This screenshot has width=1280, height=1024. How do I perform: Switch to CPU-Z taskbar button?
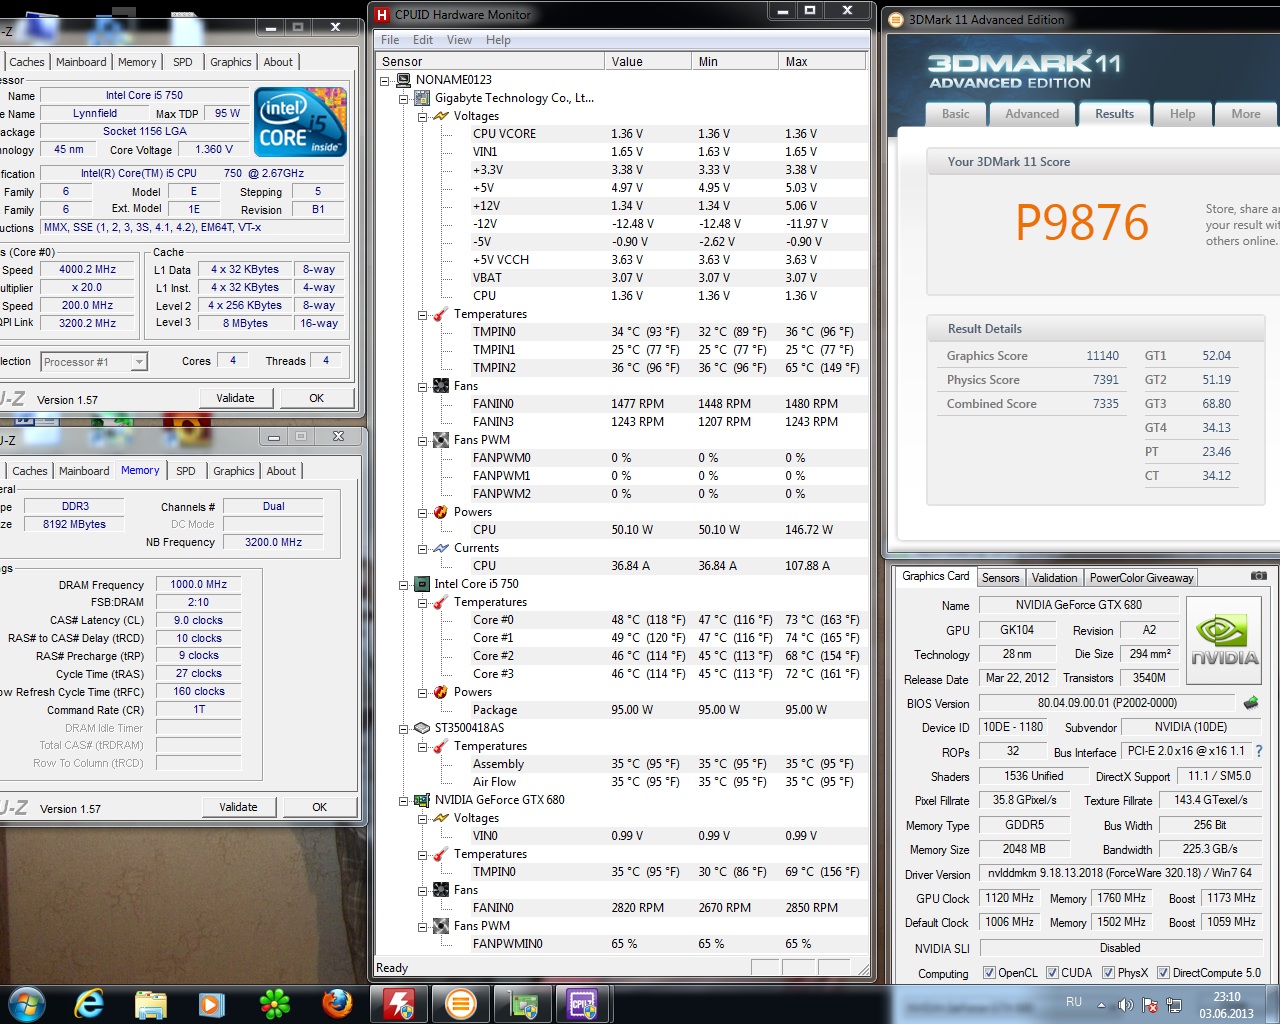click(583, 1003)
